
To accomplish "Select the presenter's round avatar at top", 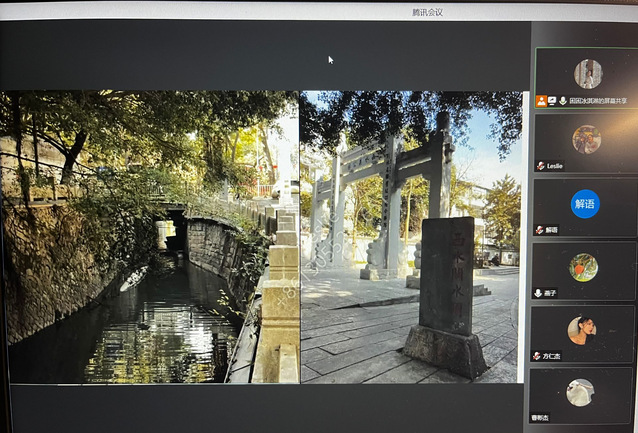I will (x=588, y=73).
